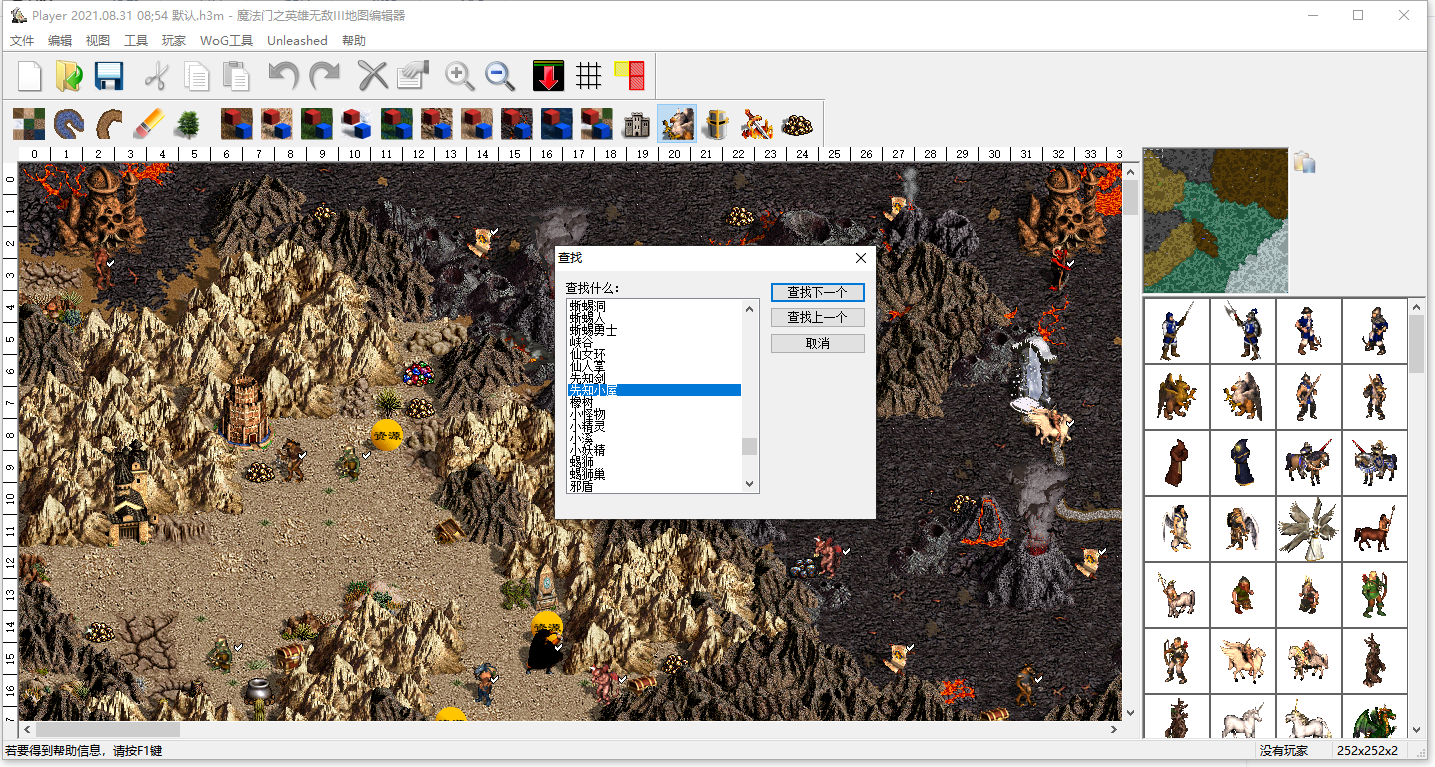The height and width of the screenshot is (767, 1435).
Task: Pick the Griffin creature in palette
Action: coord(1176,396)
